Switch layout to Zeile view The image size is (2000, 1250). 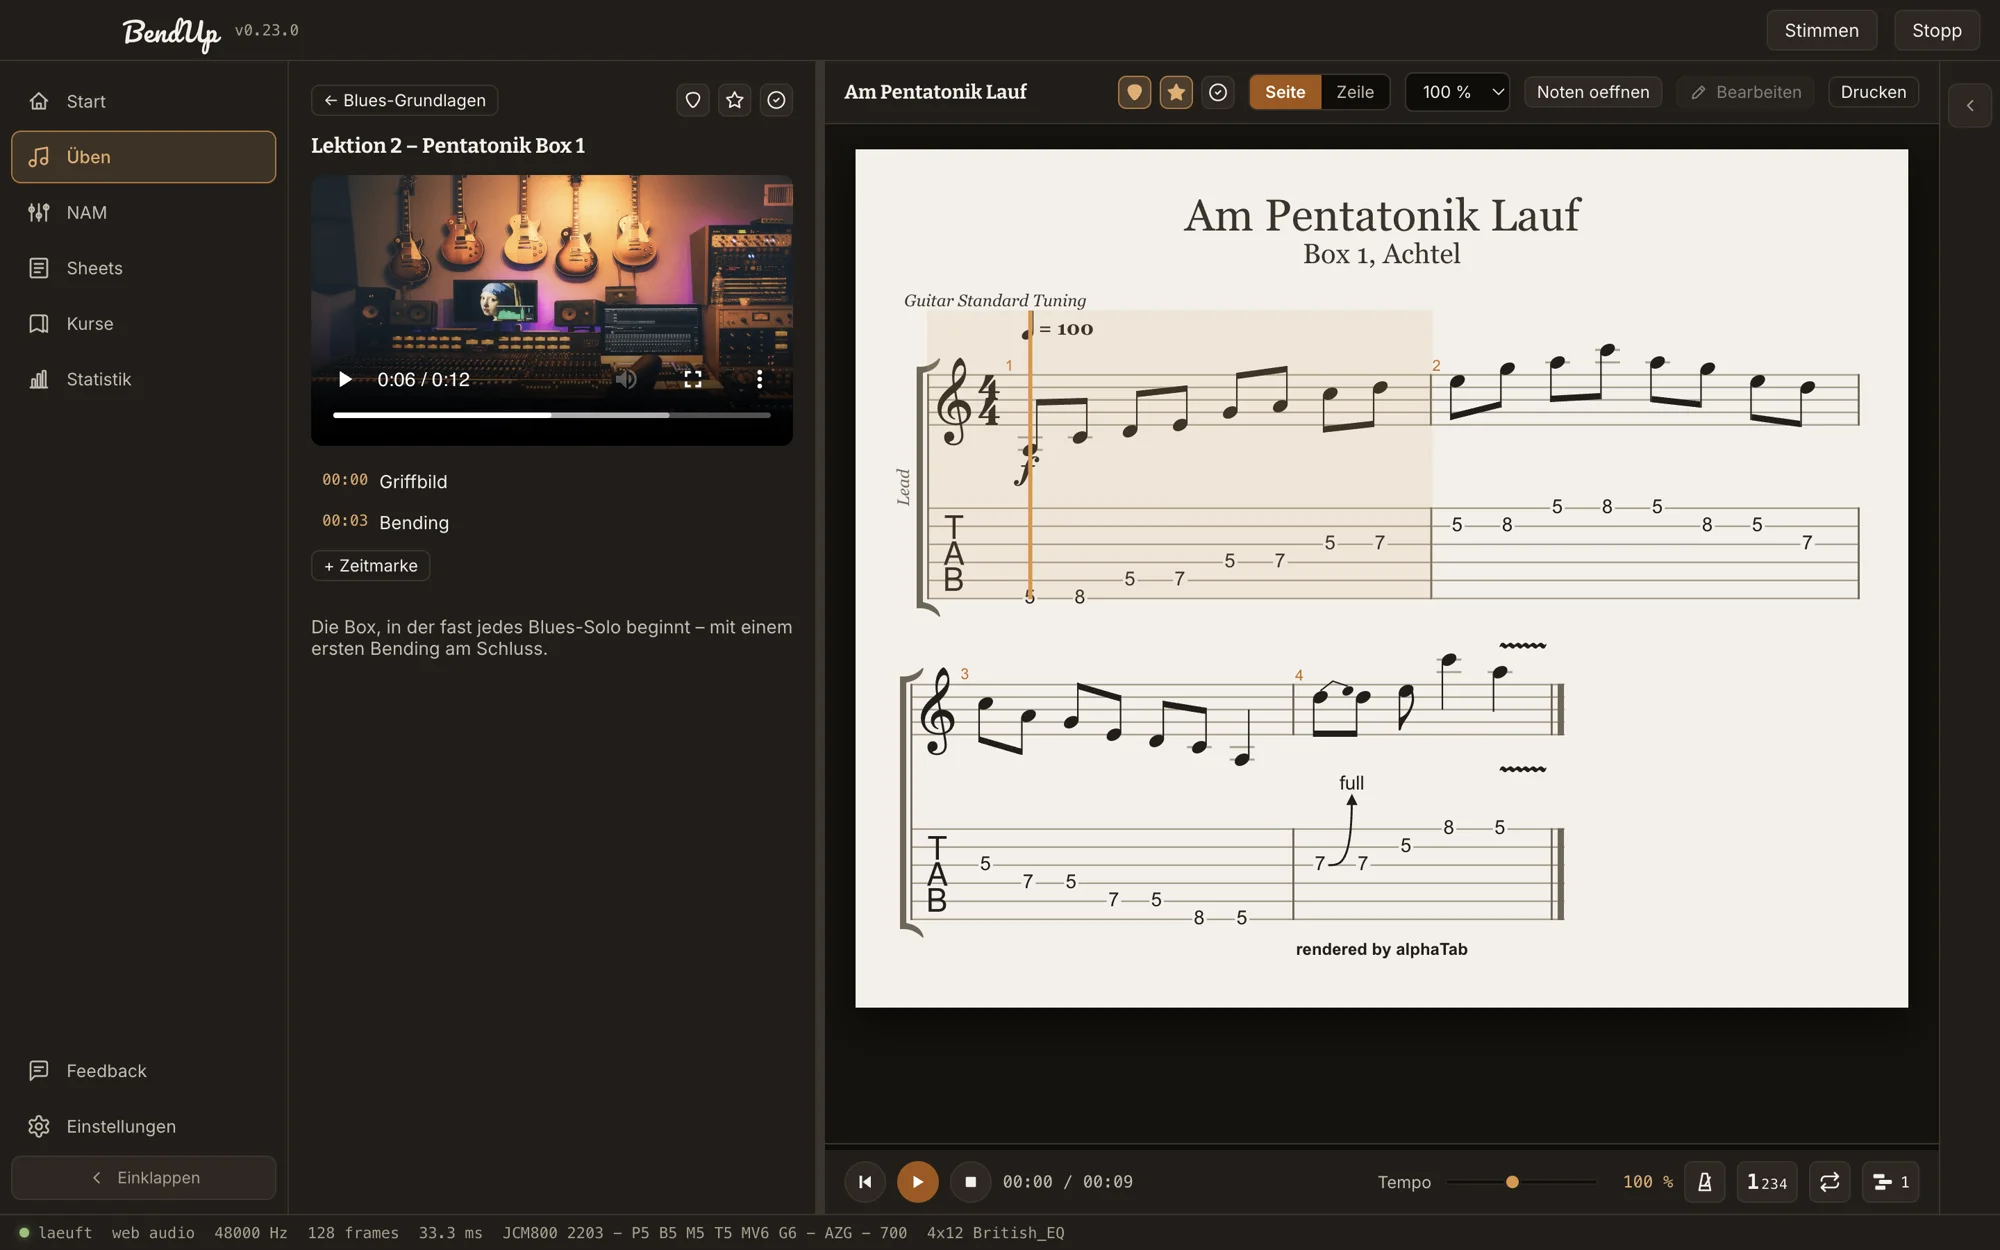(x=1355, y=92)
